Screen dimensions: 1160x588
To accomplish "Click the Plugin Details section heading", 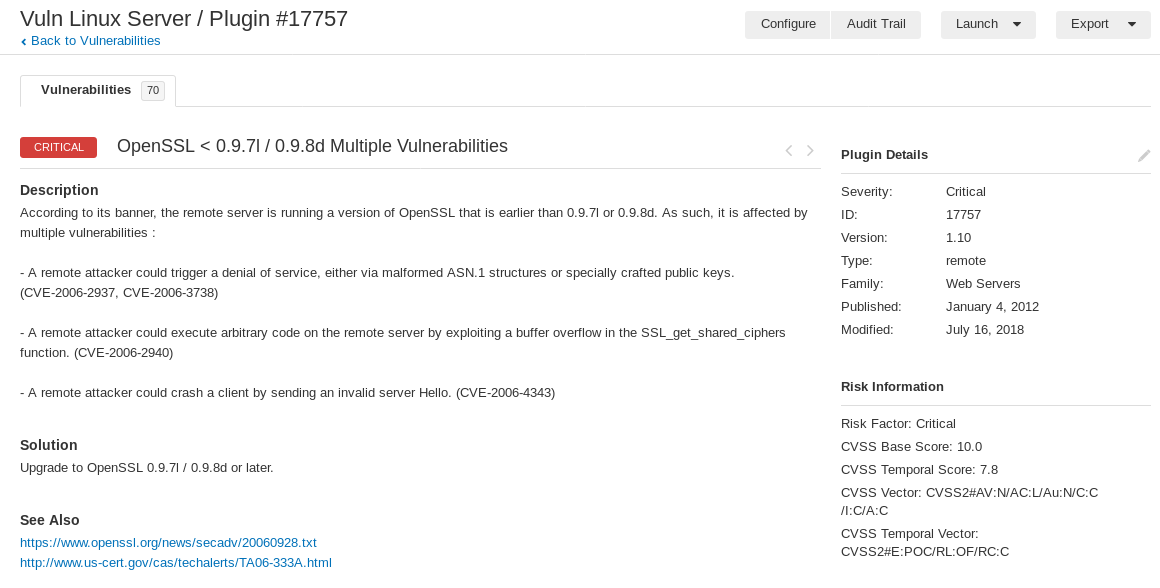I will 884,155.
